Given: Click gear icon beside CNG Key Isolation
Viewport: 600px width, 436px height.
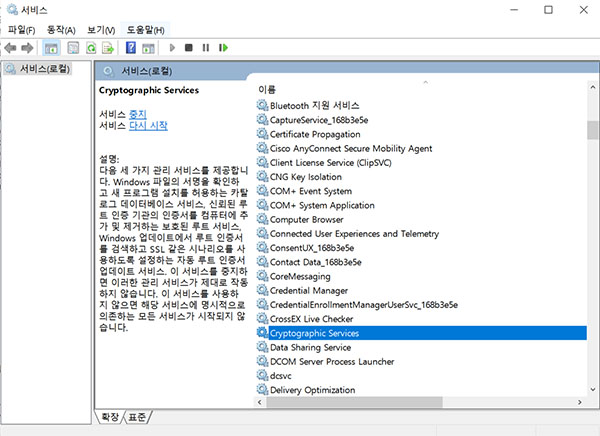Looking at the screenshot, I should point(262,176).
